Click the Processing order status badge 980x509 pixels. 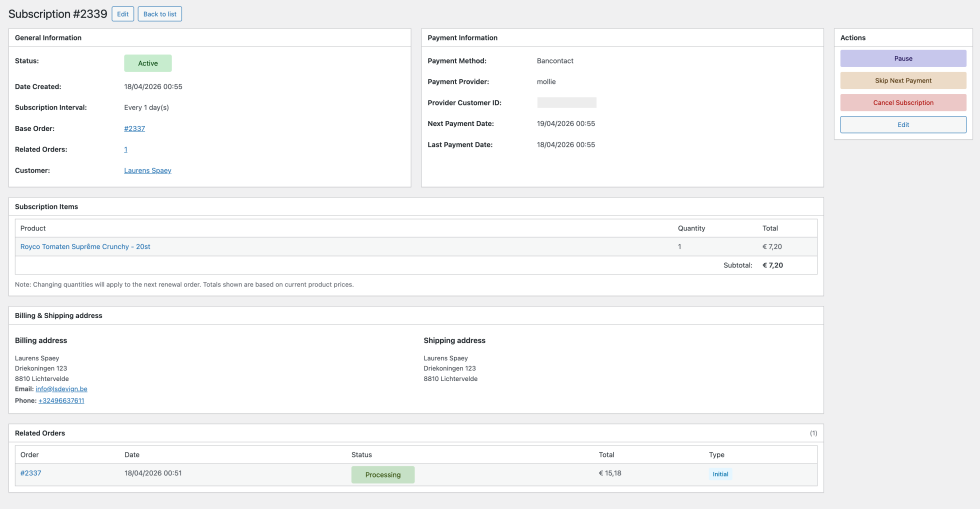click(x=382, y=474)
